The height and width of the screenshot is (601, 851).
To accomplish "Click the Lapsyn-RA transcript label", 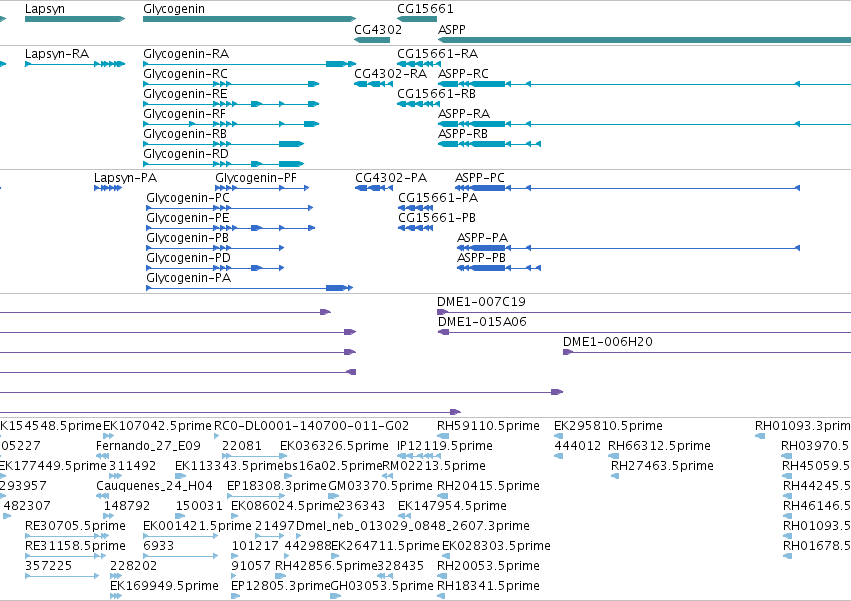I will (x=56, y=54).
